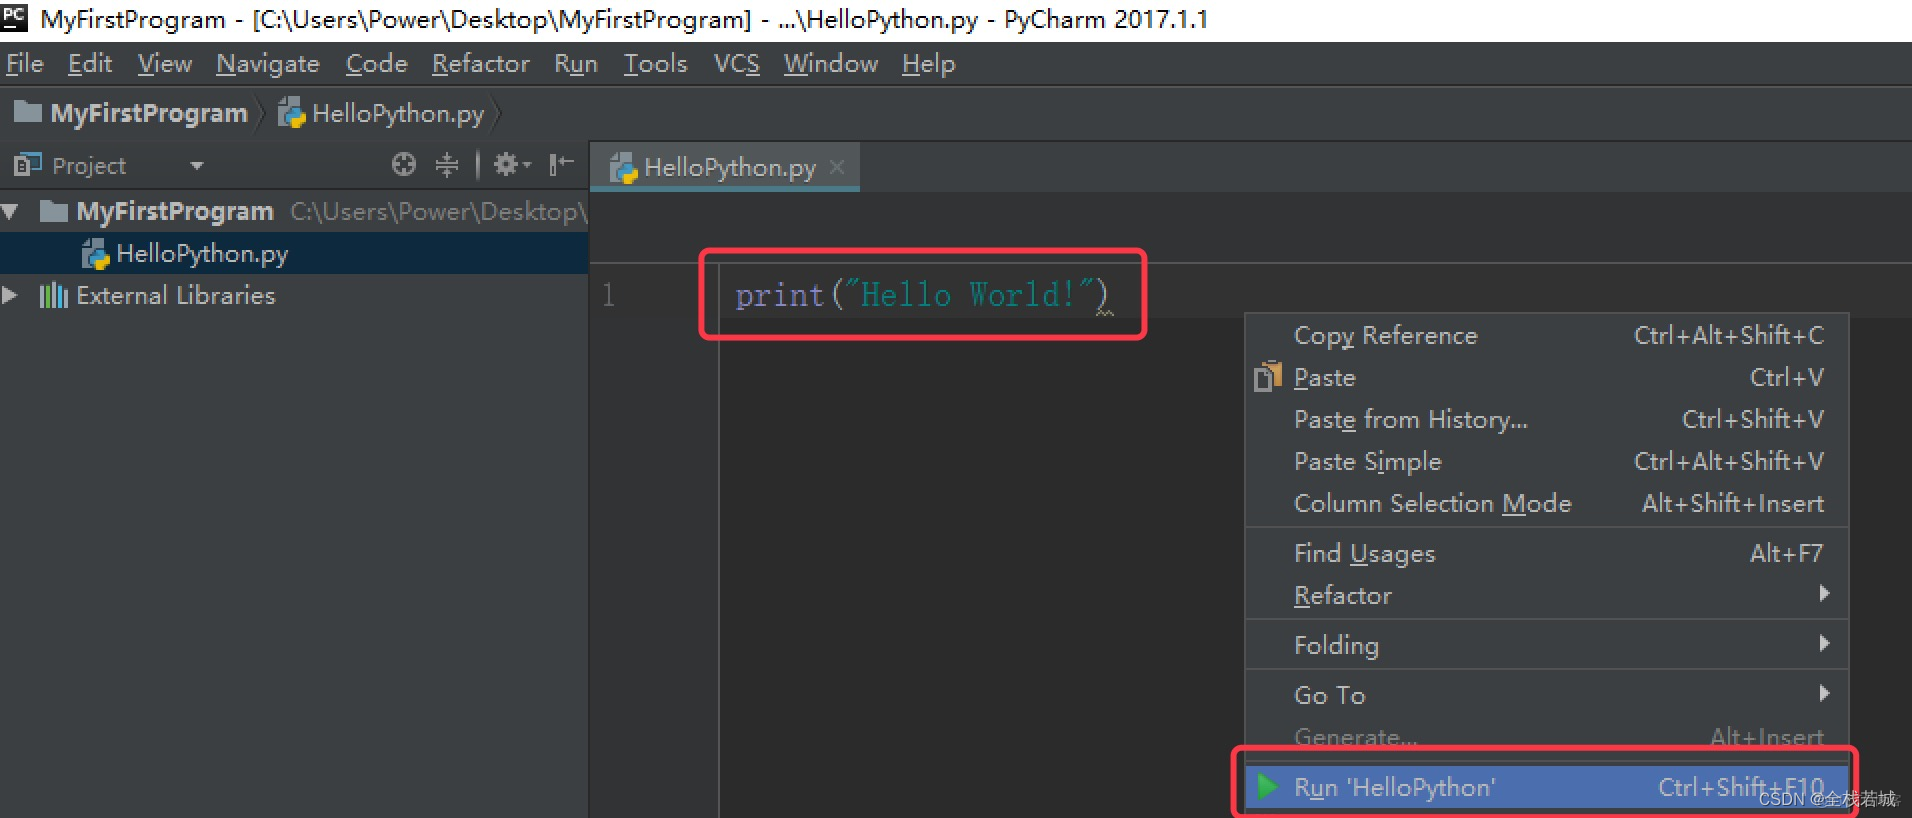Open the Tools menu
Image resolution: width=1912 pixels, height=818 pixels.
[656, 64]
